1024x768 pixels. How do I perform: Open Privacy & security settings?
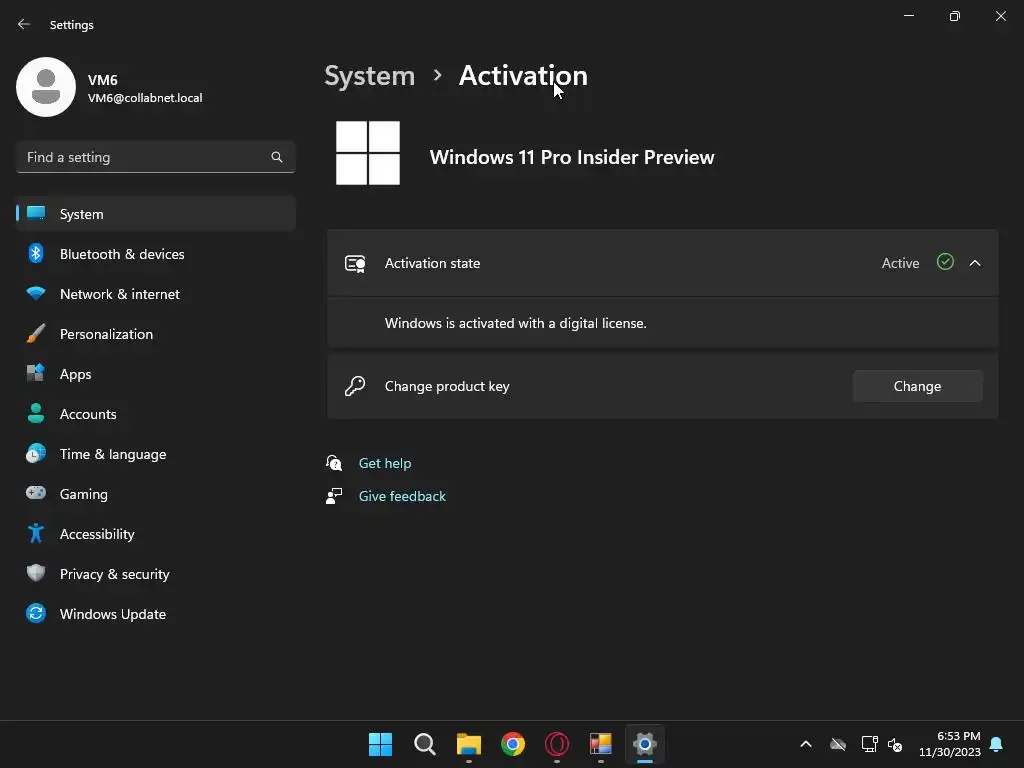pos(155,574)
